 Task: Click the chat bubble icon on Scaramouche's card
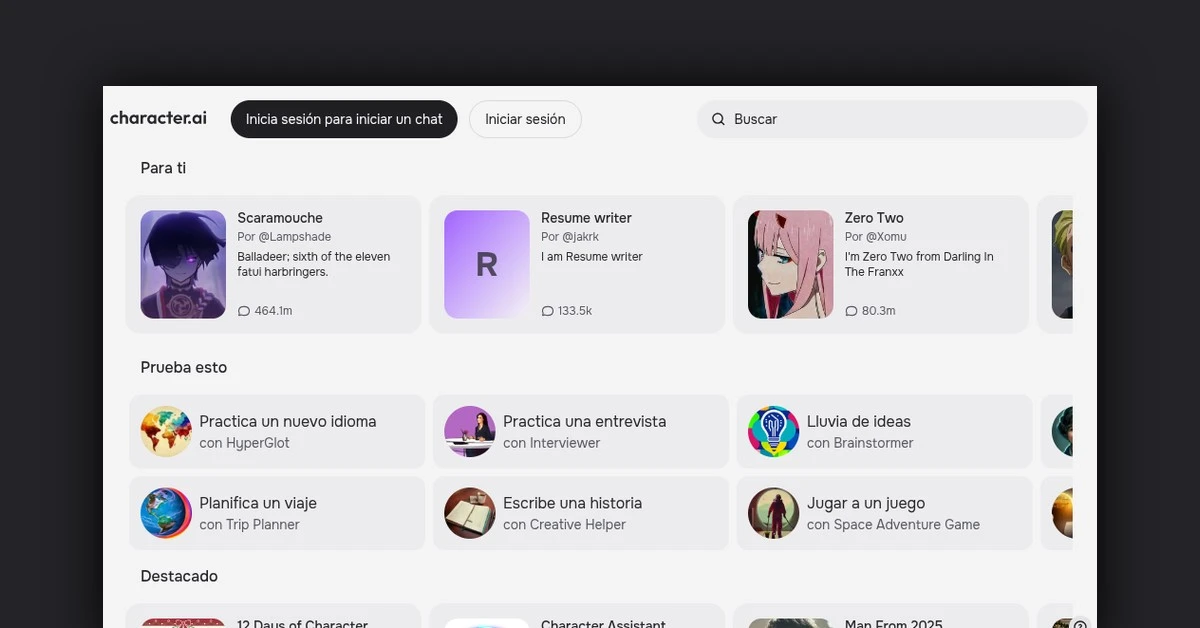[243, 311]
